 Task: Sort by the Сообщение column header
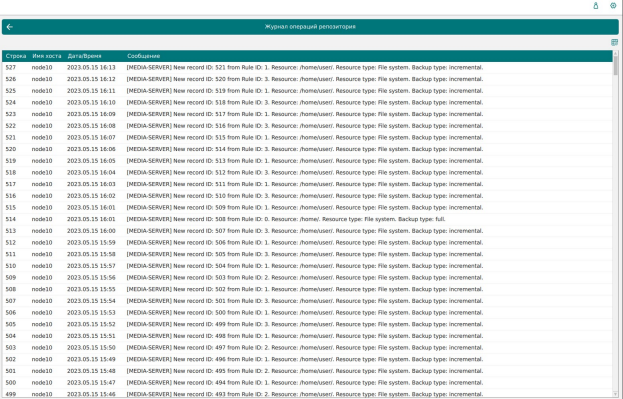(143, 56)
